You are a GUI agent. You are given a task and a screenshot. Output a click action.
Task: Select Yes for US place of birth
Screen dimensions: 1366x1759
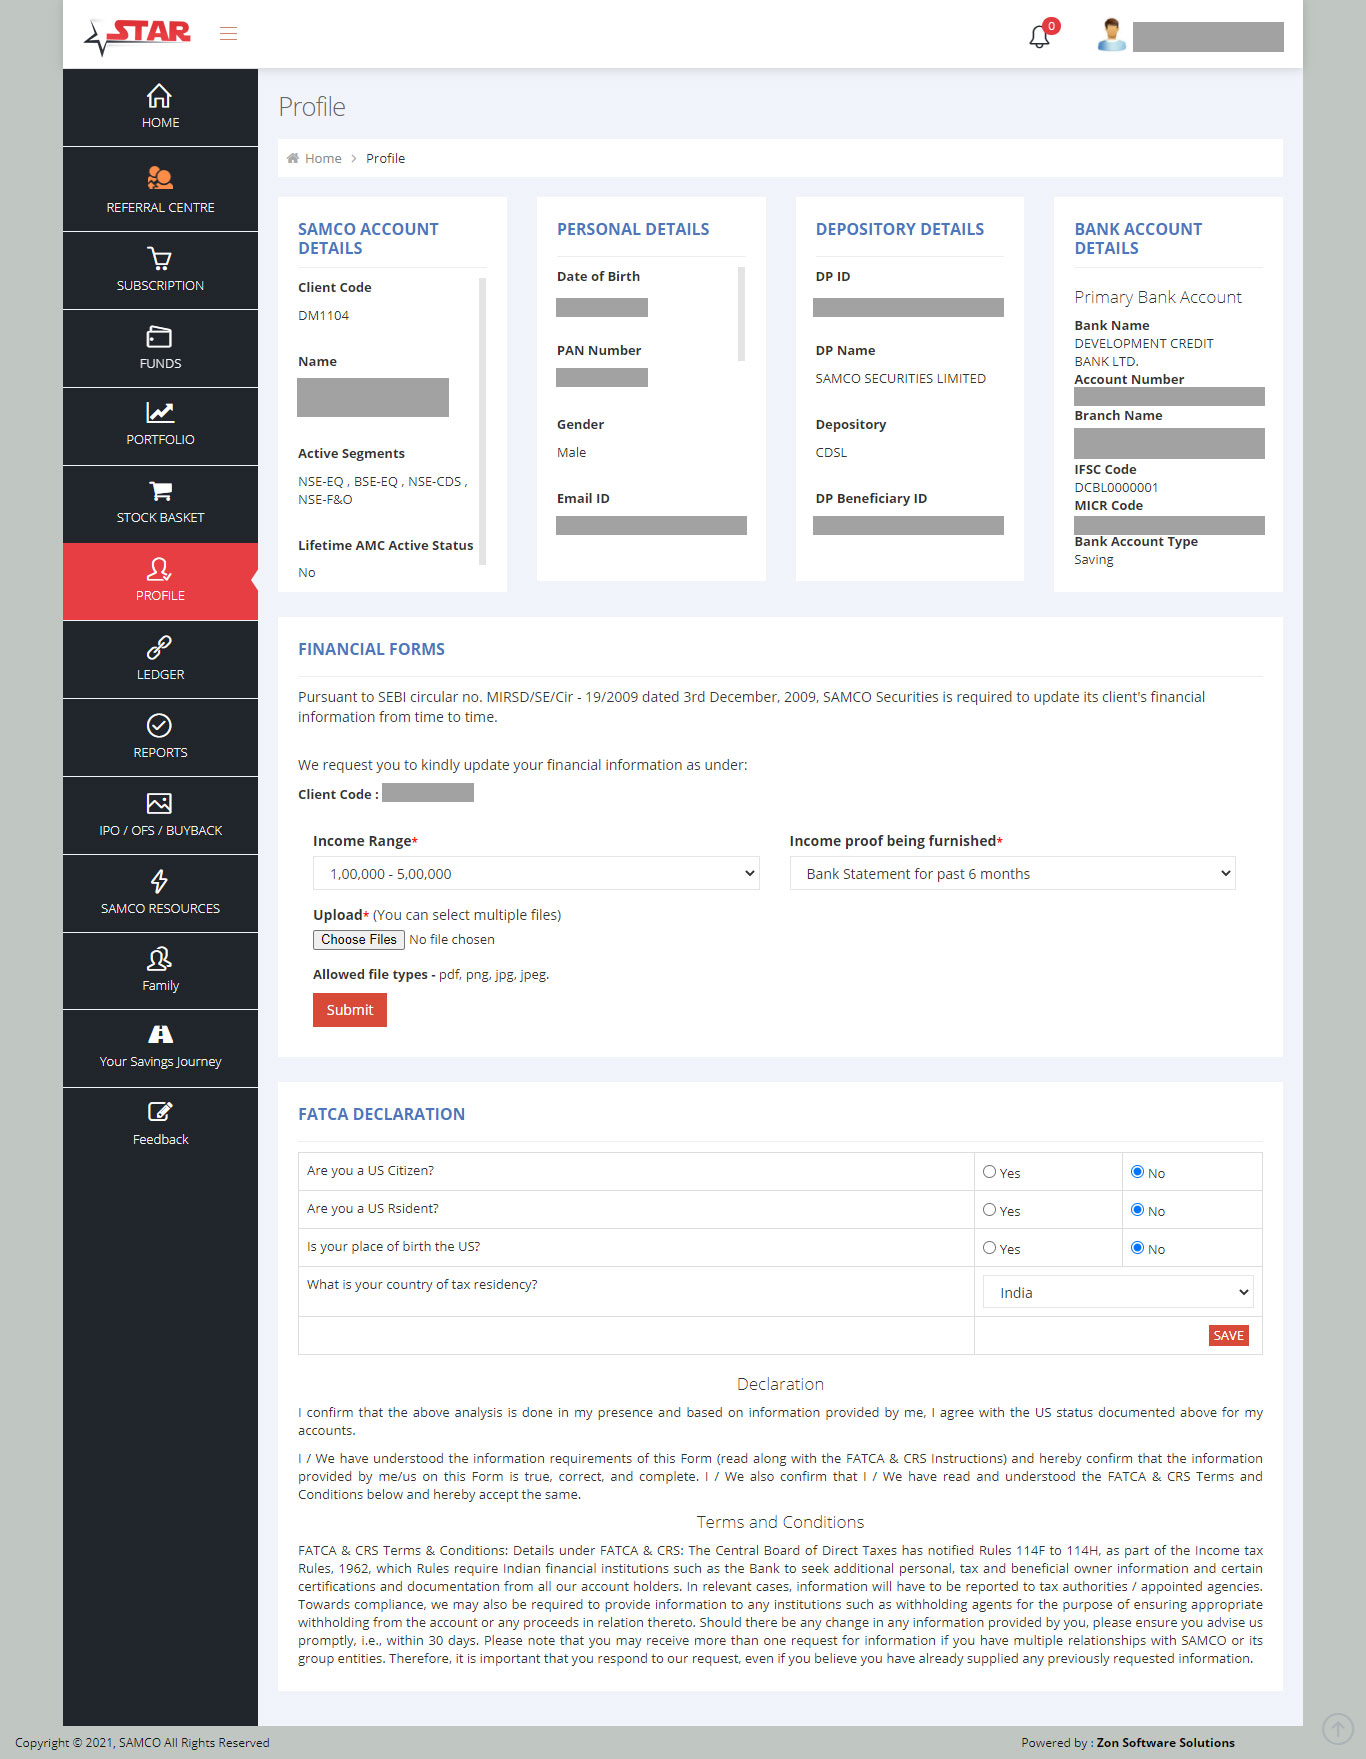point(989,1248)
